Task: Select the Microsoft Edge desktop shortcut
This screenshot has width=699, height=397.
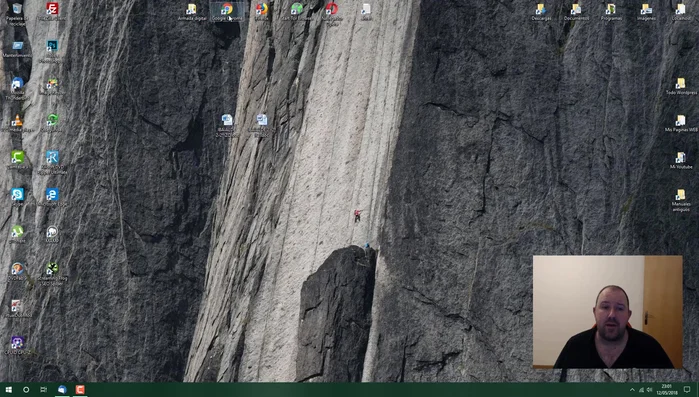Action: (x=52, y=197)
